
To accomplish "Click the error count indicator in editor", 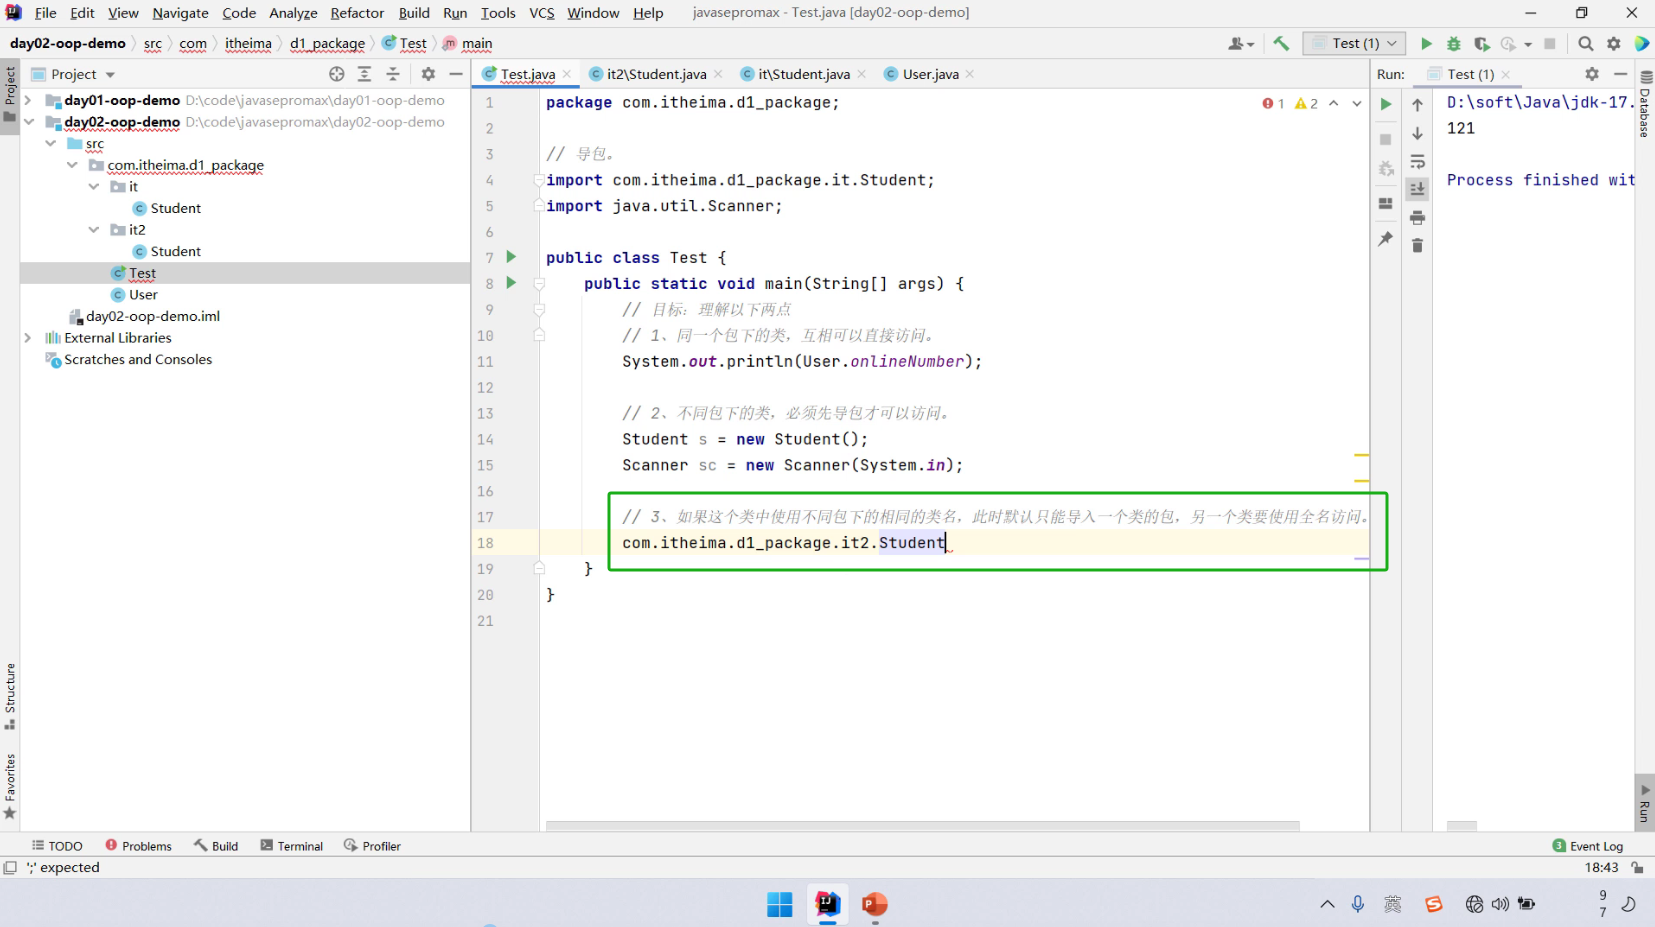I will pos(1273,103).
